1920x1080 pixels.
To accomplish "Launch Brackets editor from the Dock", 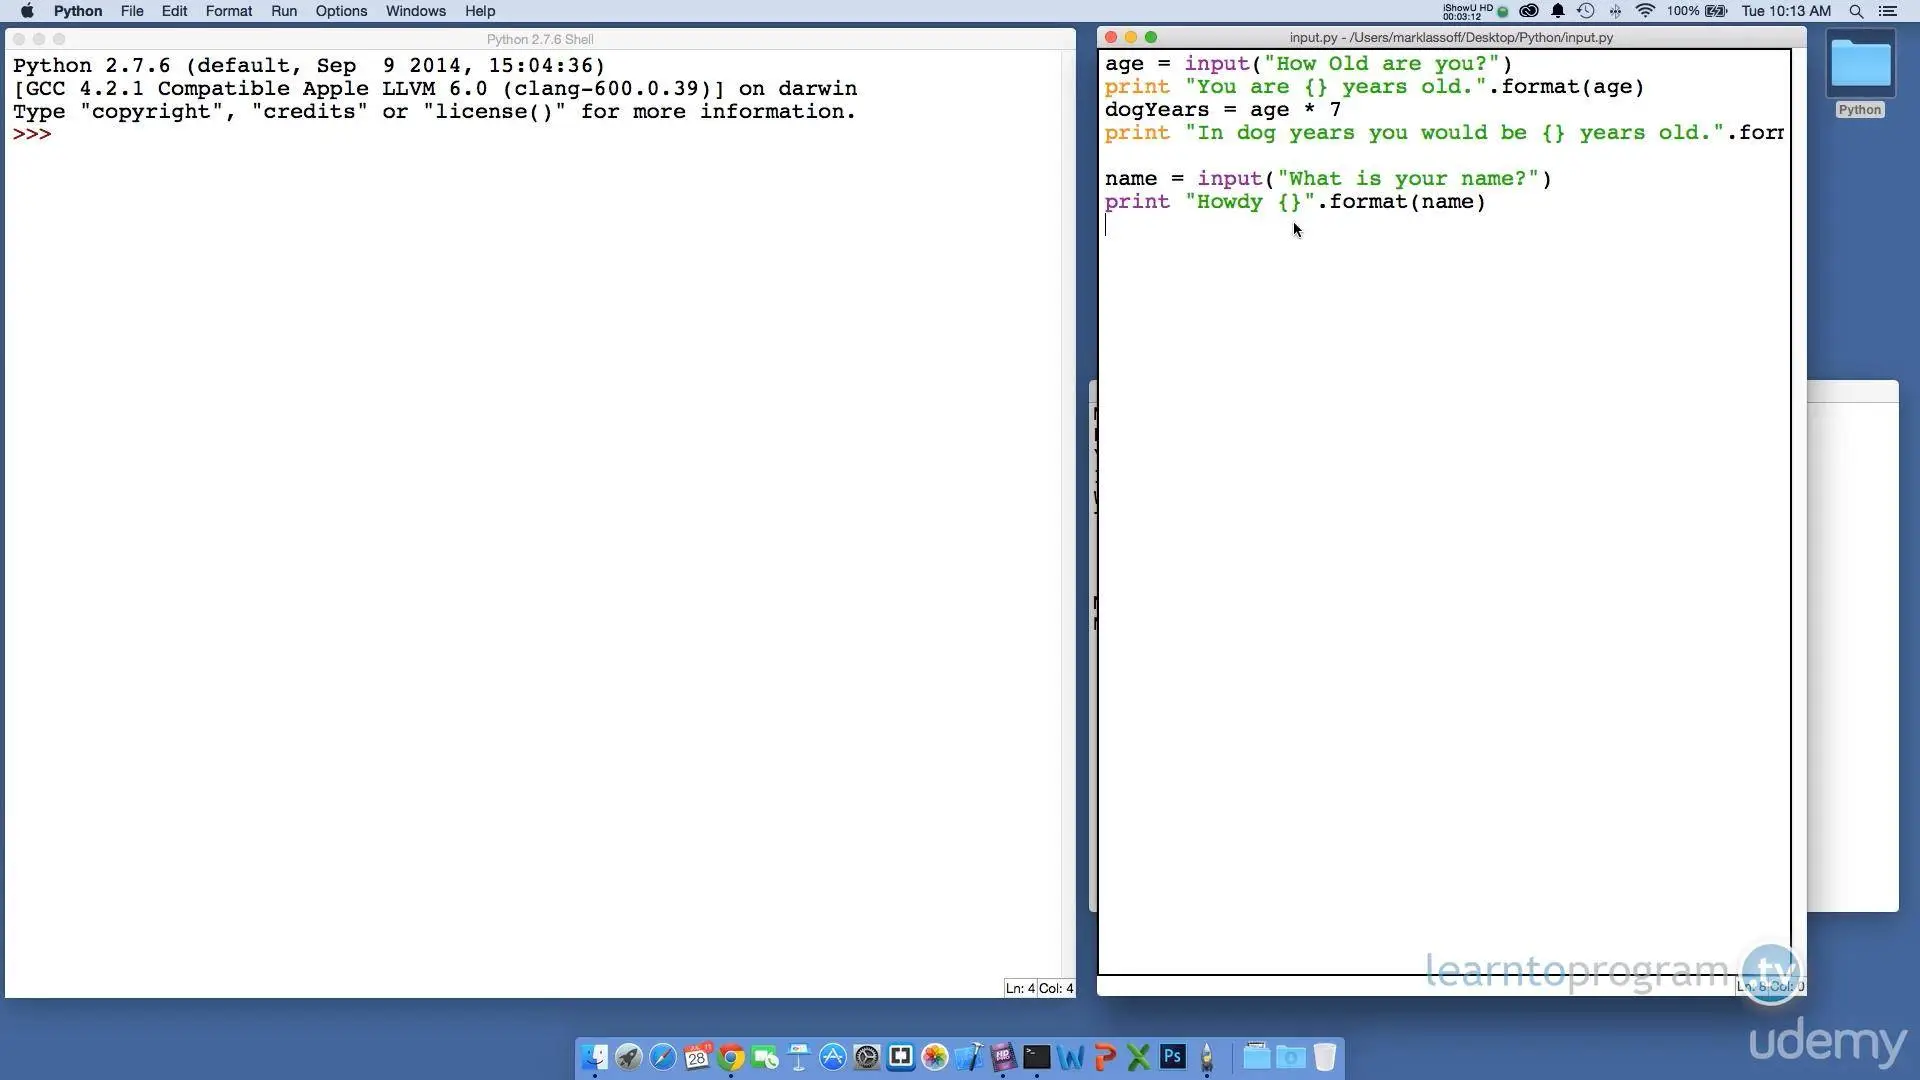I will pyautogui.click(x=901, y=1057).
